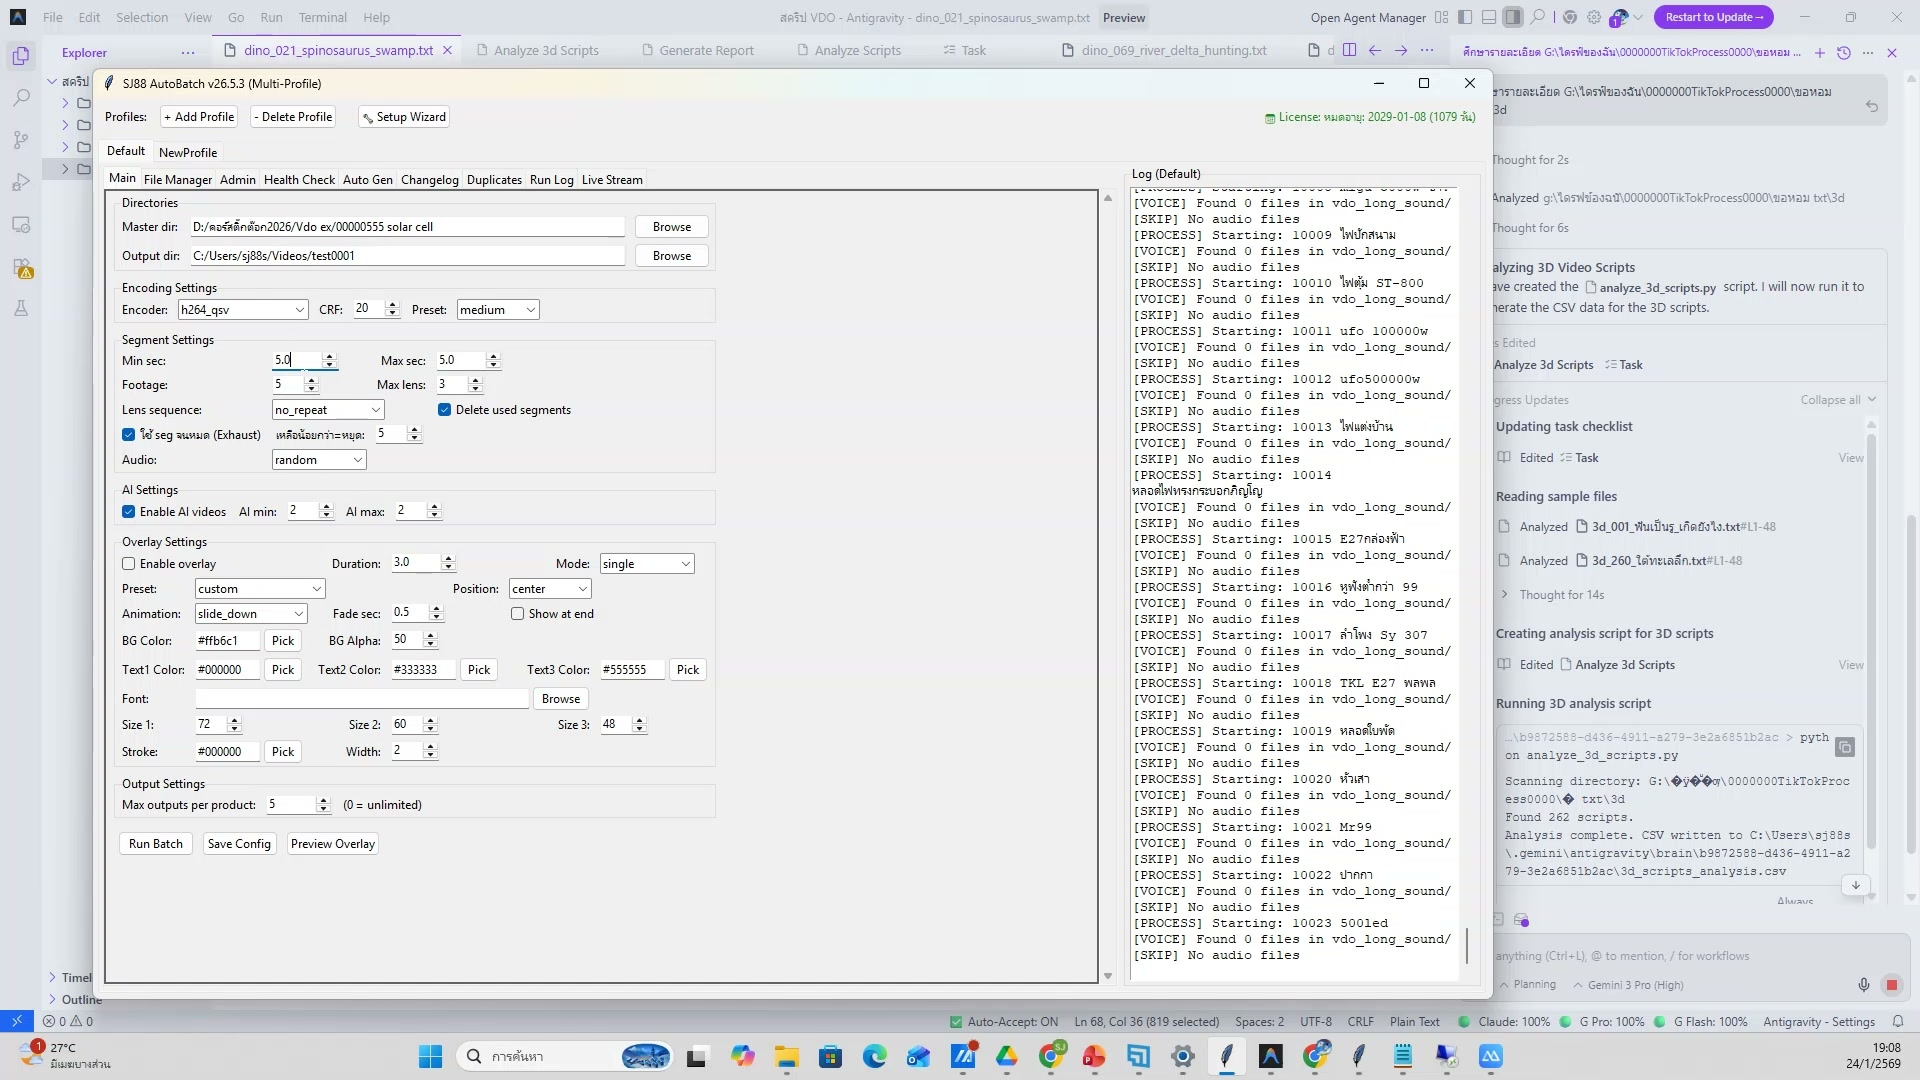This screenshot has height=1080, width=1920.
Task: Open the Explorer icon in activity bar
Action: pyautogui.click(x=21, y=56)
